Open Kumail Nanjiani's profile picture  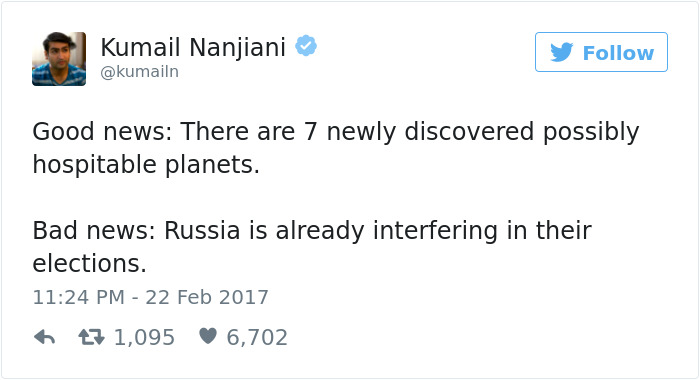(59, 58)
